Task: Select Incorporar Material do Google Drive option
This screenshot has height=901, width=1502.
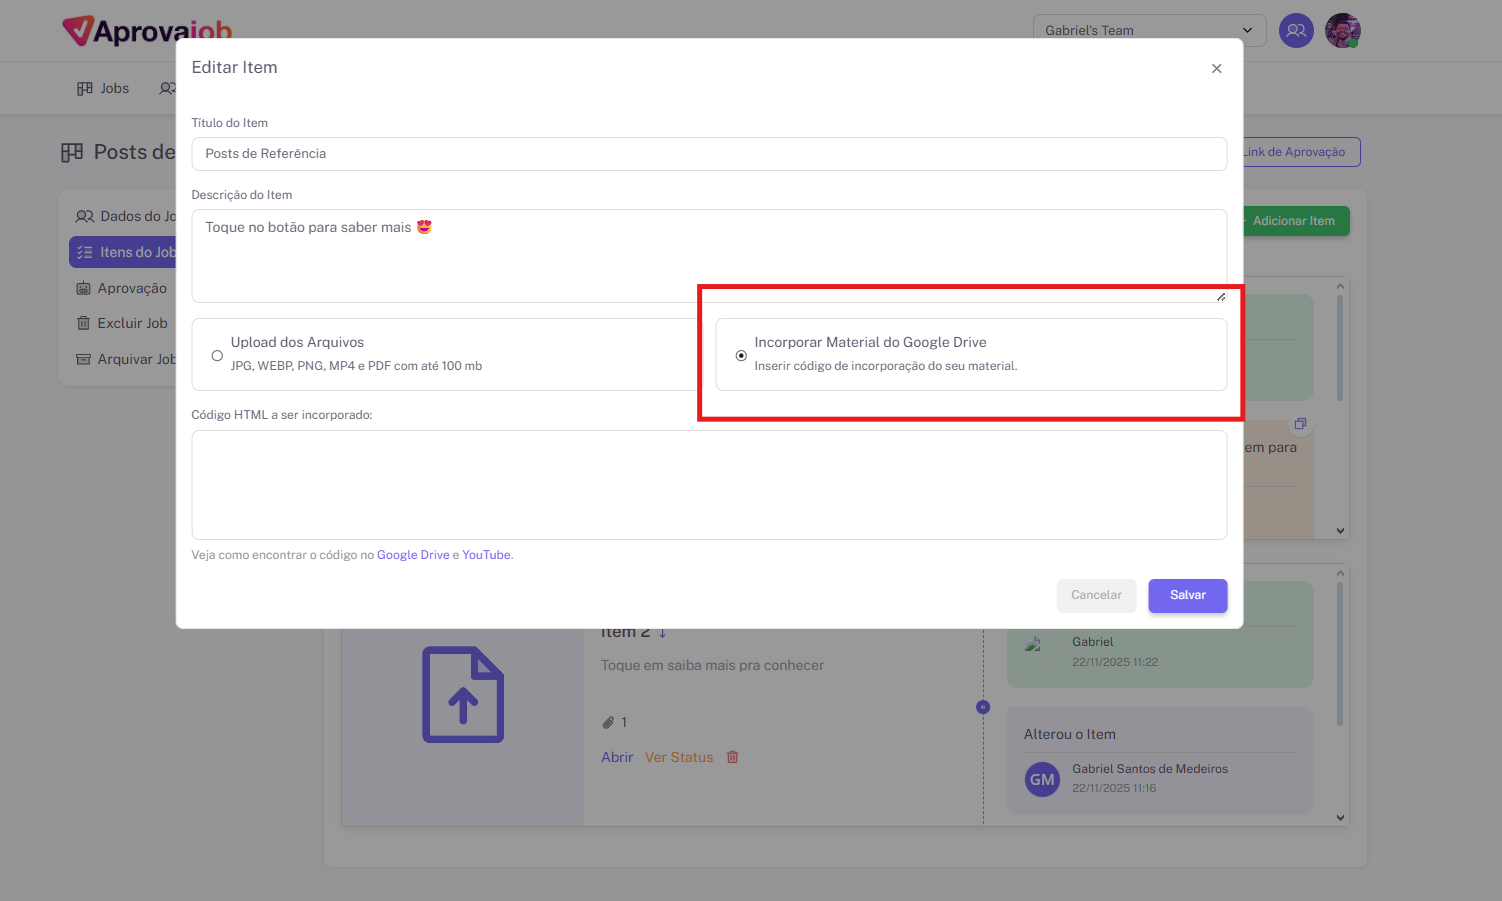Action: point(741,355)
